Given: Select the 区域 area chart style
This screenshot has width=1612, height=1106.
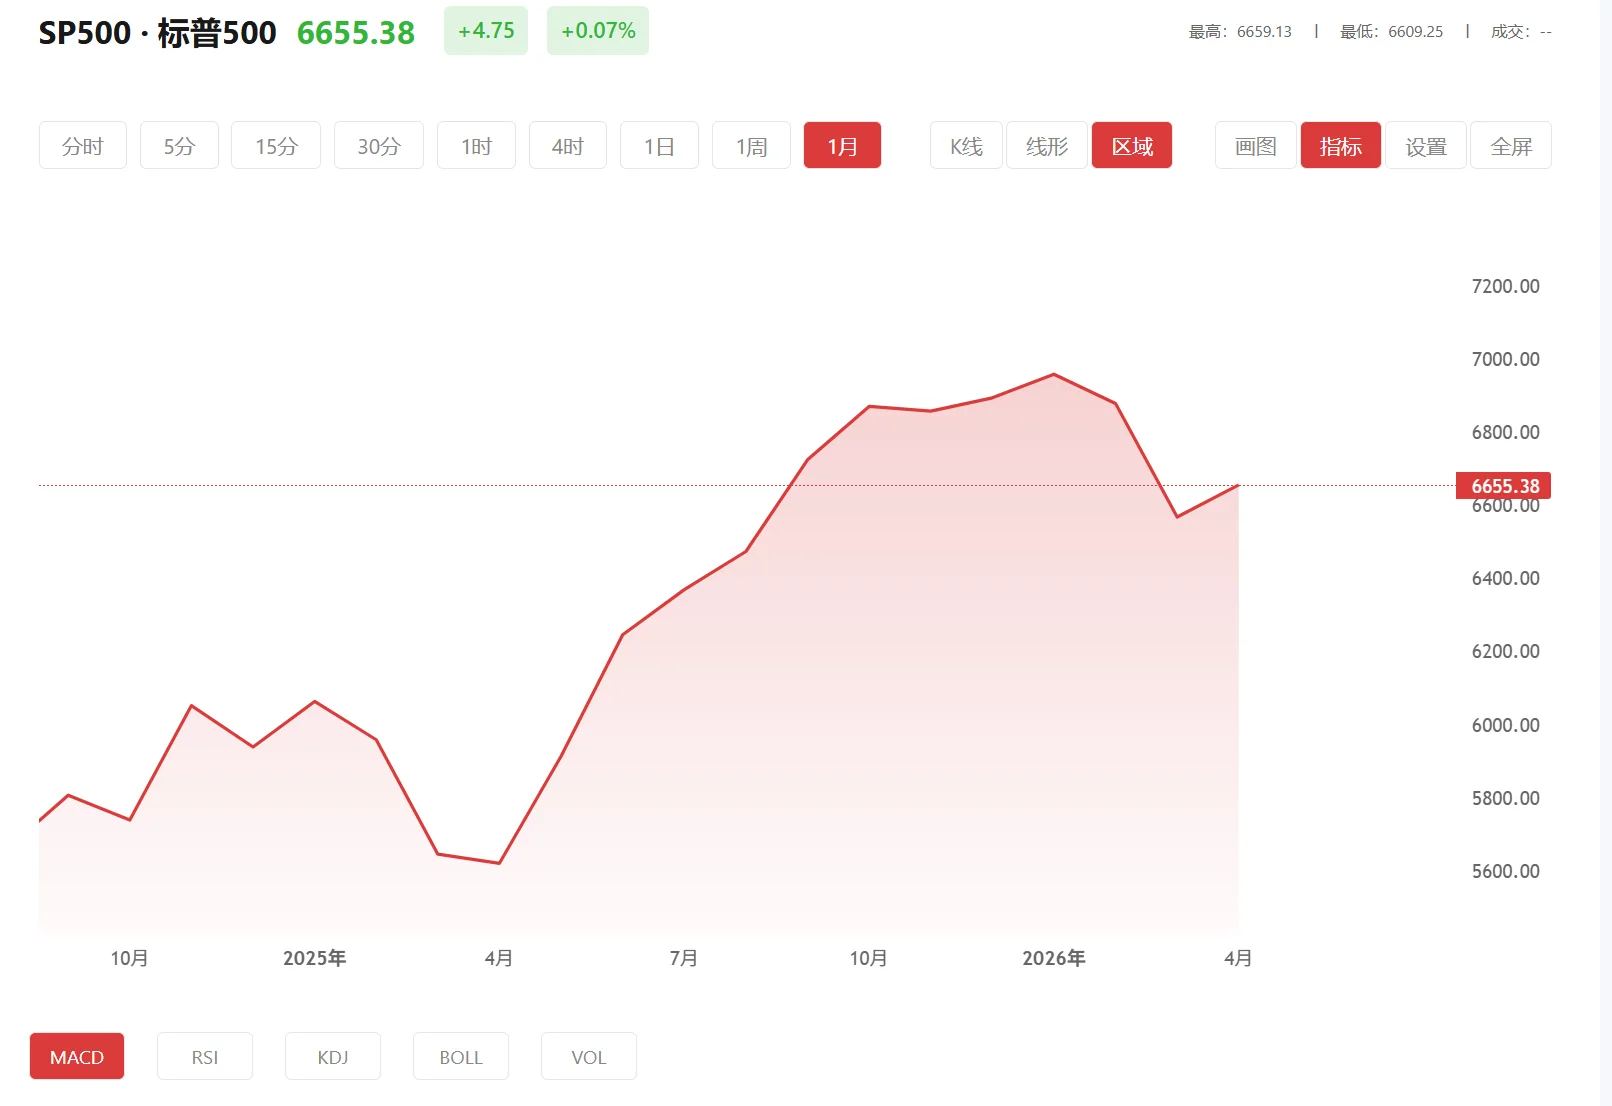Looking at the screenshot, I should 1131,145.
